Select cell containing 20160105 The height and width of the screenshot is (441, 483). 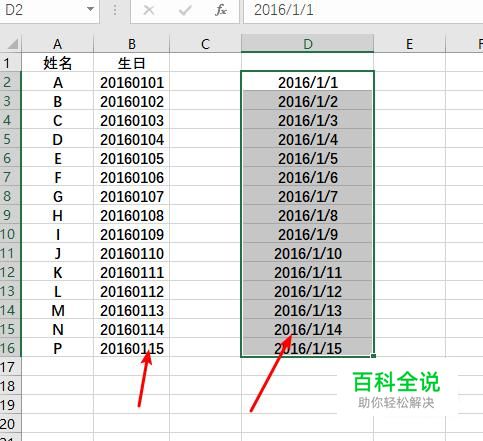tap(132, 158)
